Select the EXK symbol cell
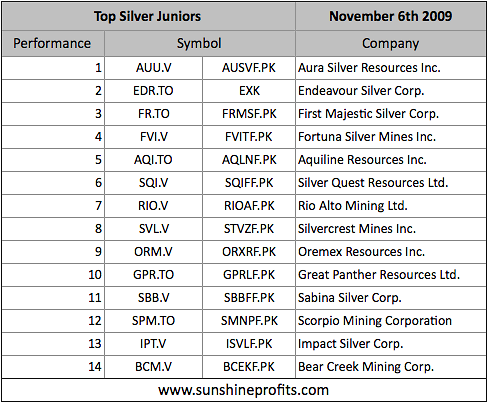488x403 pixels. (x=249, y=91)
